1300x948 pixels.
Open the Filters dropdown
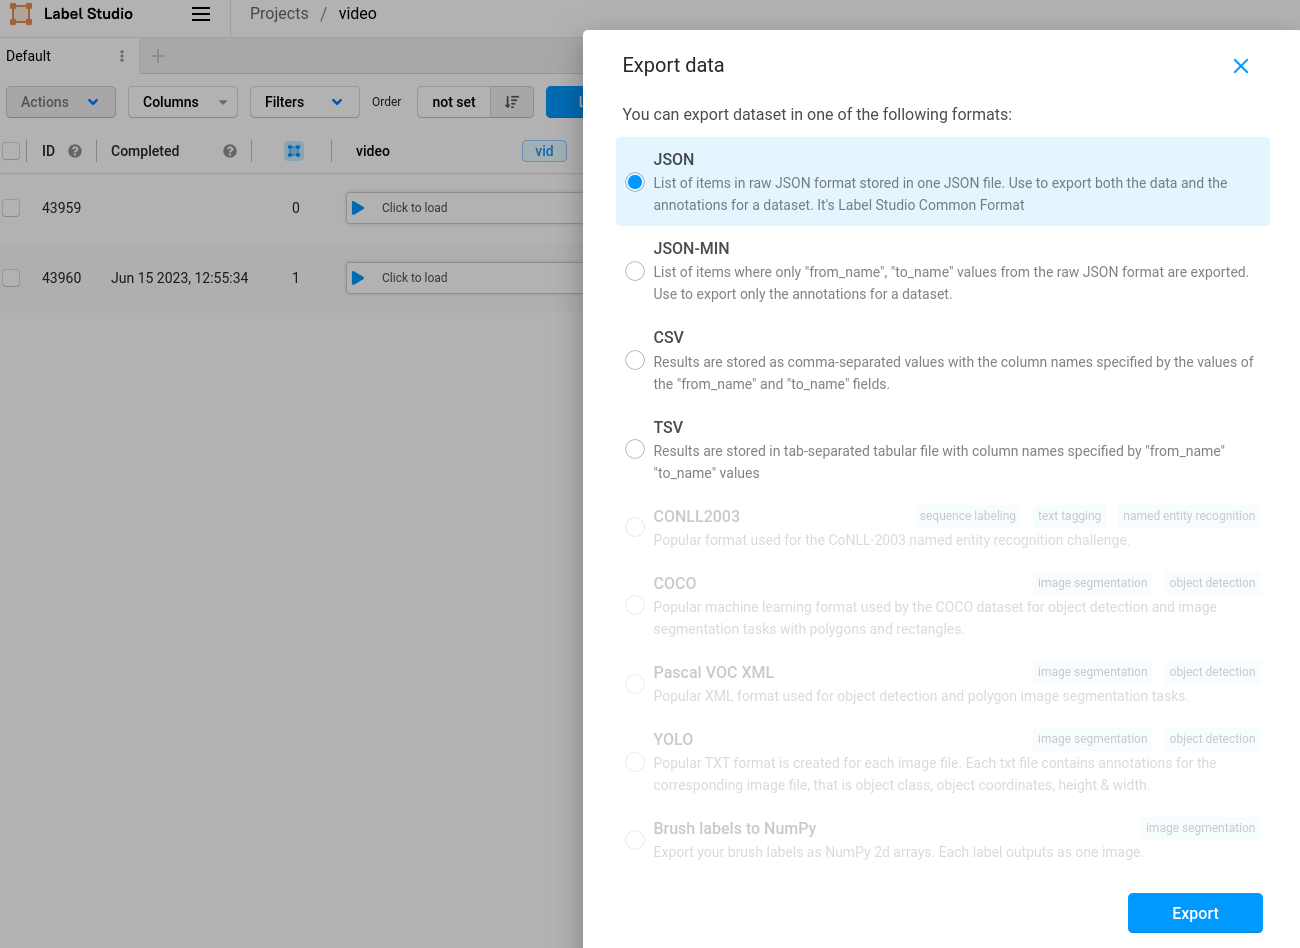(x=304, y=101)
